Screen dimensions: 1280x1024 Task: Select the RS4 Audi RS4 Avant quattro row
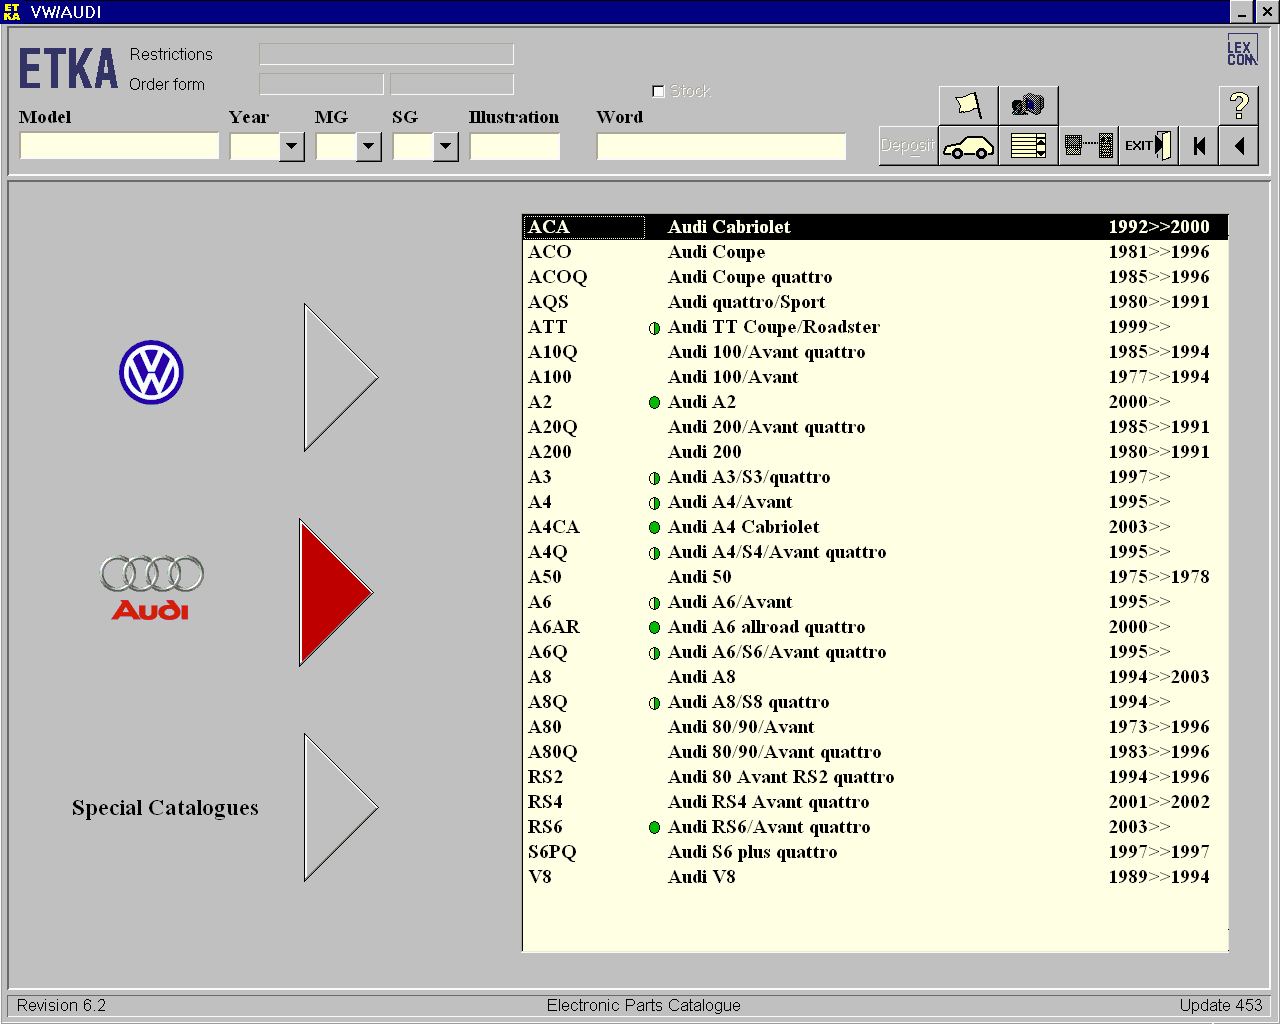(x=875, y=802)
